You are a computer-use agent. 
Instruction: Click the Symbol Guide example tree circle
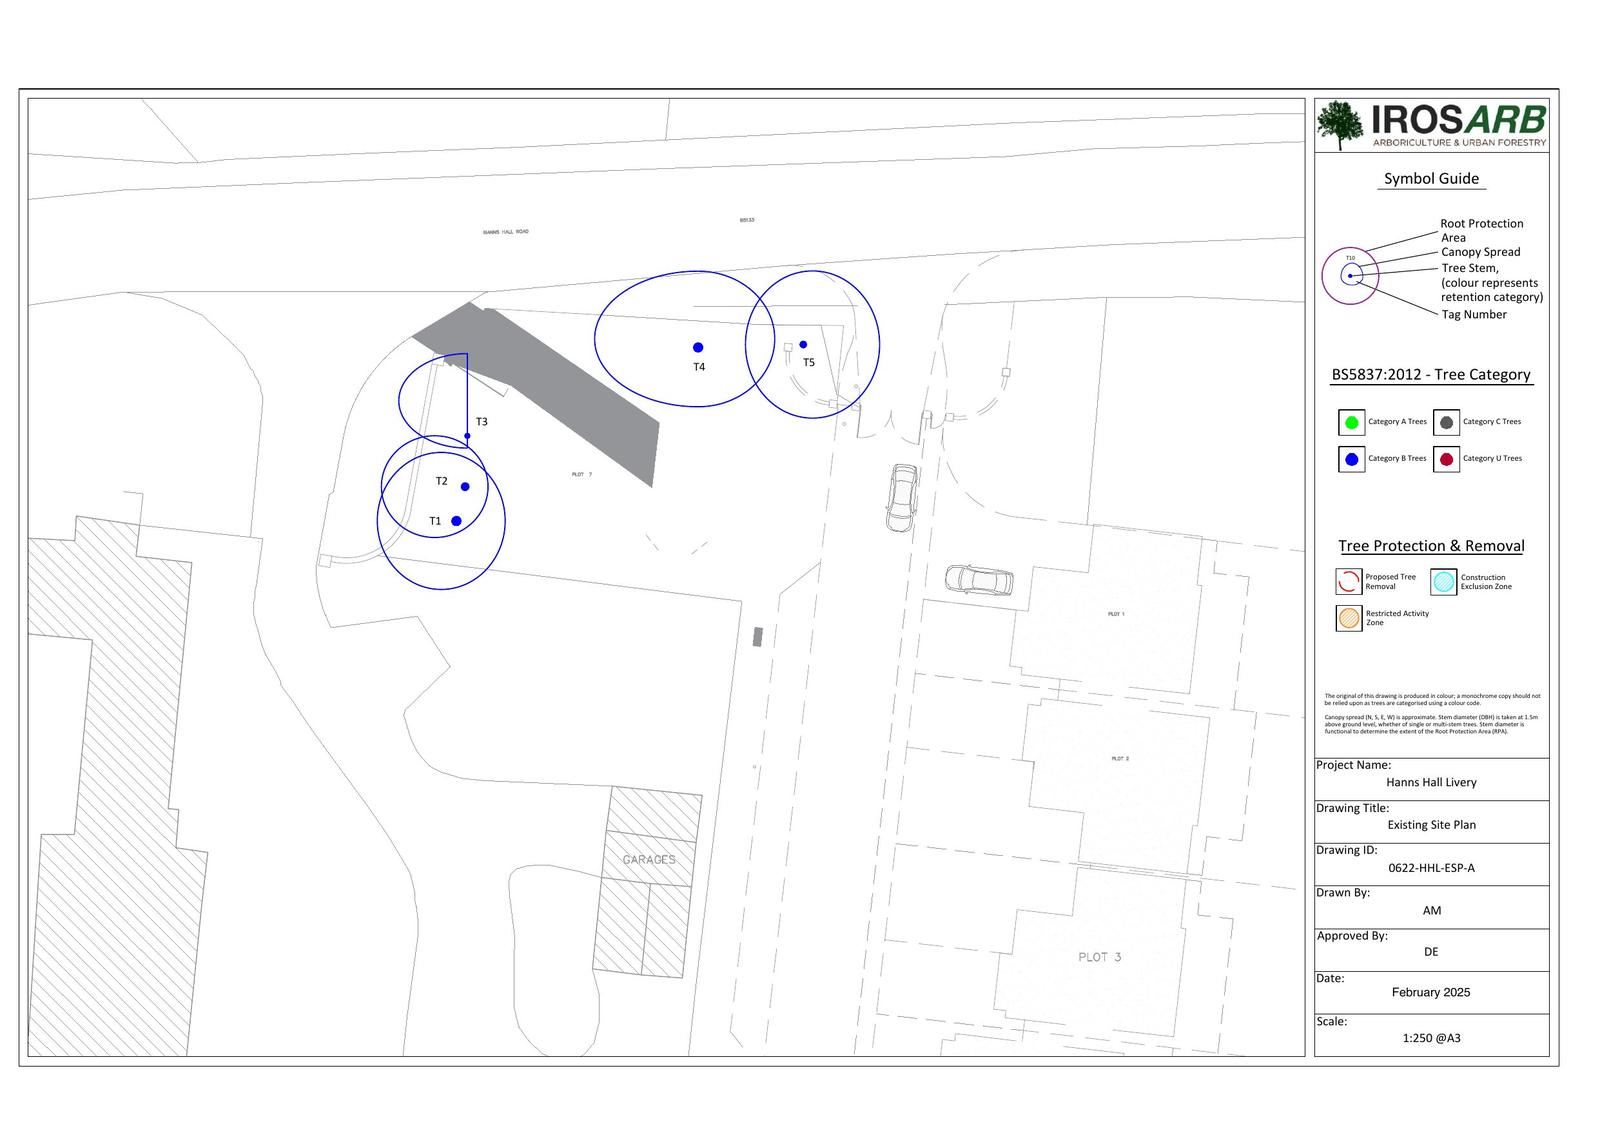[1350, 276]
